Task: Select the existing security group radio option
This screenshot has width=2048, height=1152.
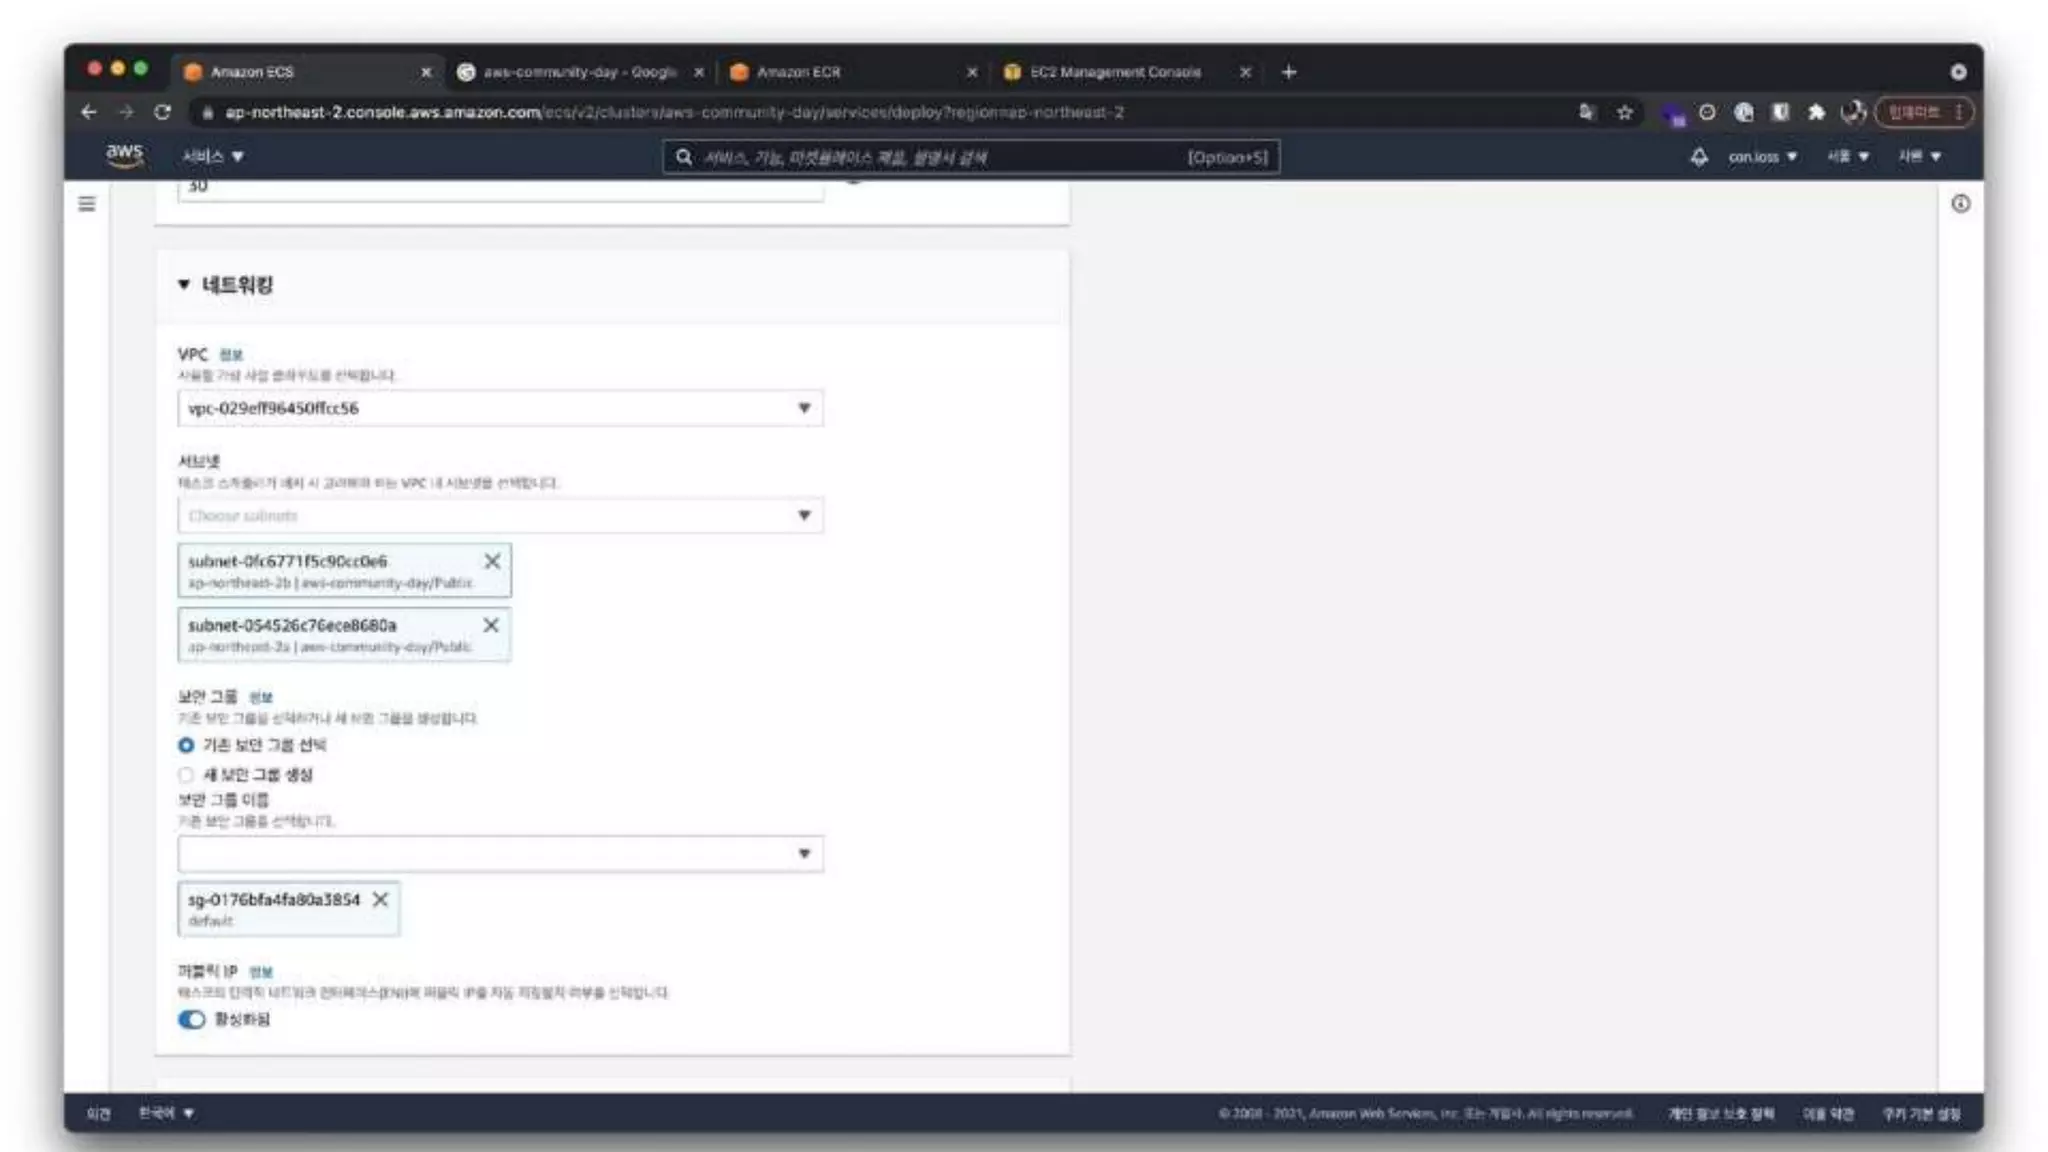Action: coord(186,745)
